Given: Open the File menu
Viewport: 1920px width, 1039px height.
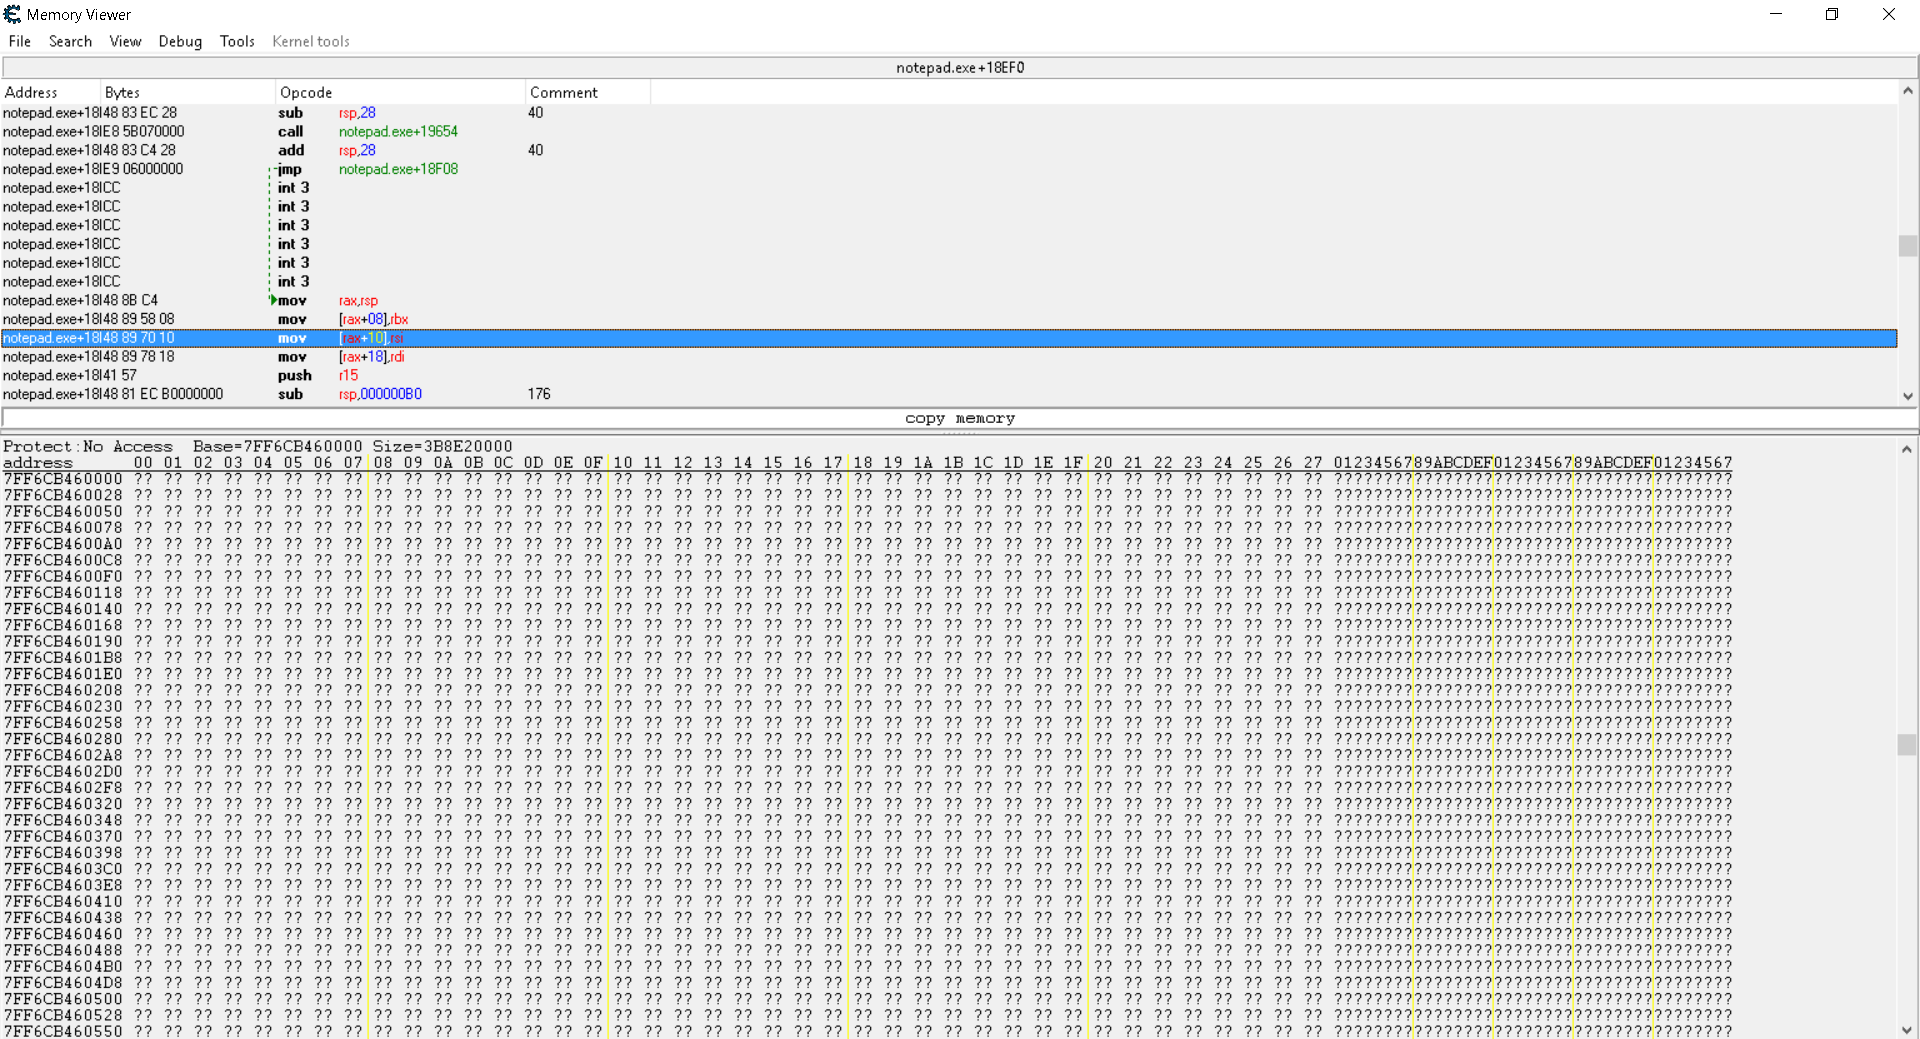Looking at the screenshot, I should pyautogui.click(x=20, y=41).
